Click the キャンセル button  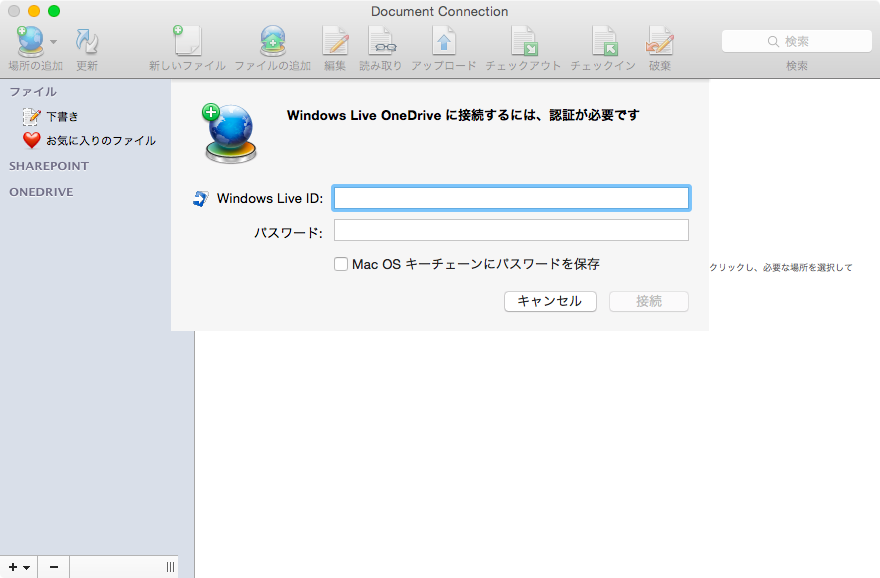click(550, 301)
